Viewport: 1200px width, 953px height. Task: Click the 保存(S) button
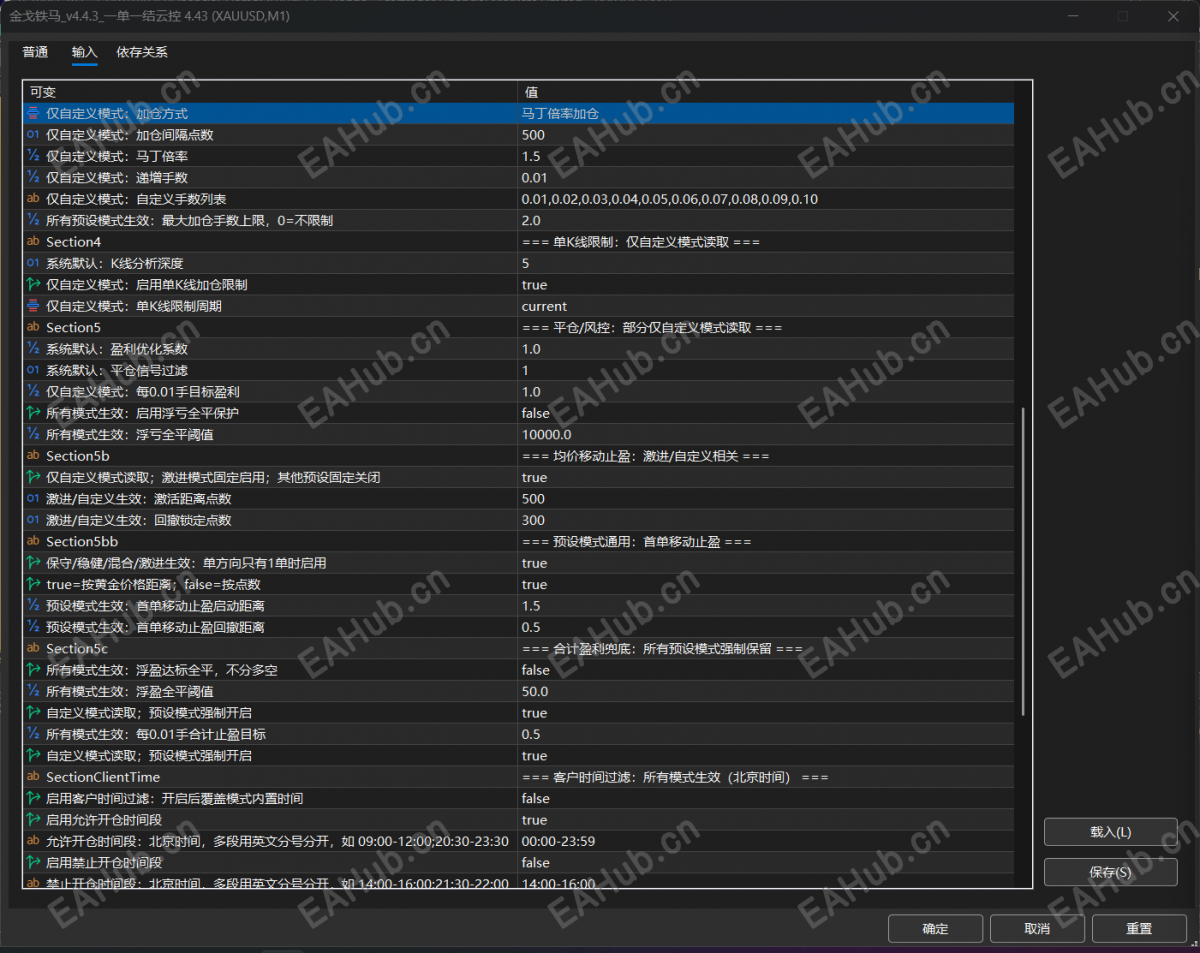1110,872
